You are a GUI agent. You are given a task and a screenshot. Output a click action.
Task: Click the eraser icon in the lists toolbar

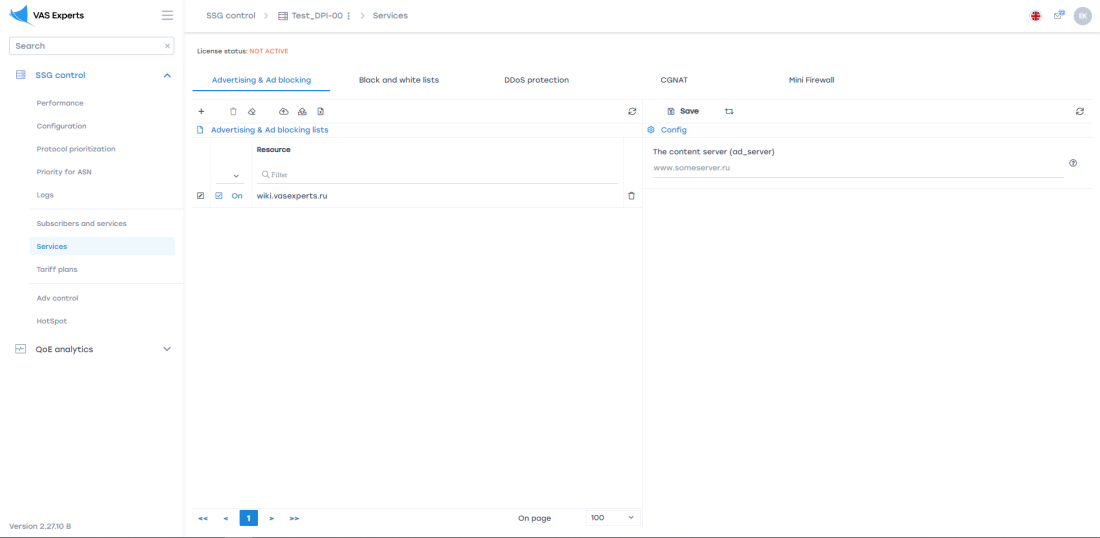tap(252, 112)
